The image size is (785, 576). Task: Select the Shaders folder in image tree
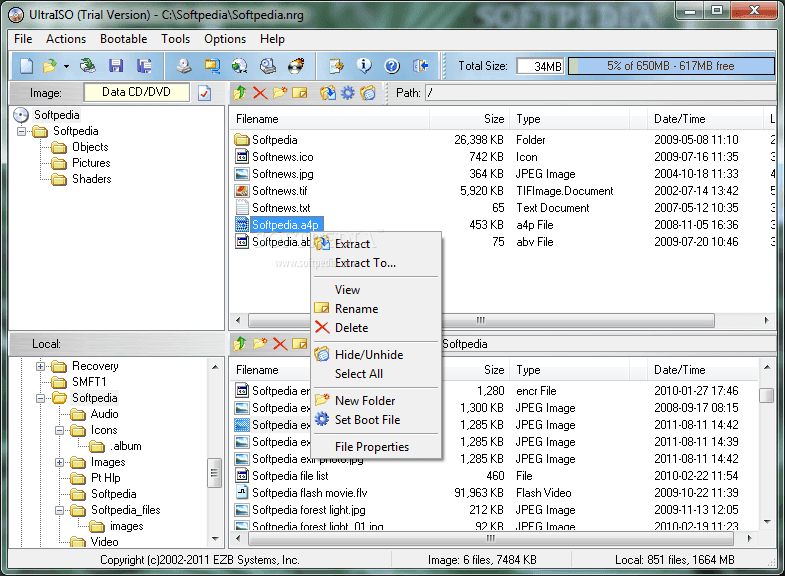[x=92, y=179]
